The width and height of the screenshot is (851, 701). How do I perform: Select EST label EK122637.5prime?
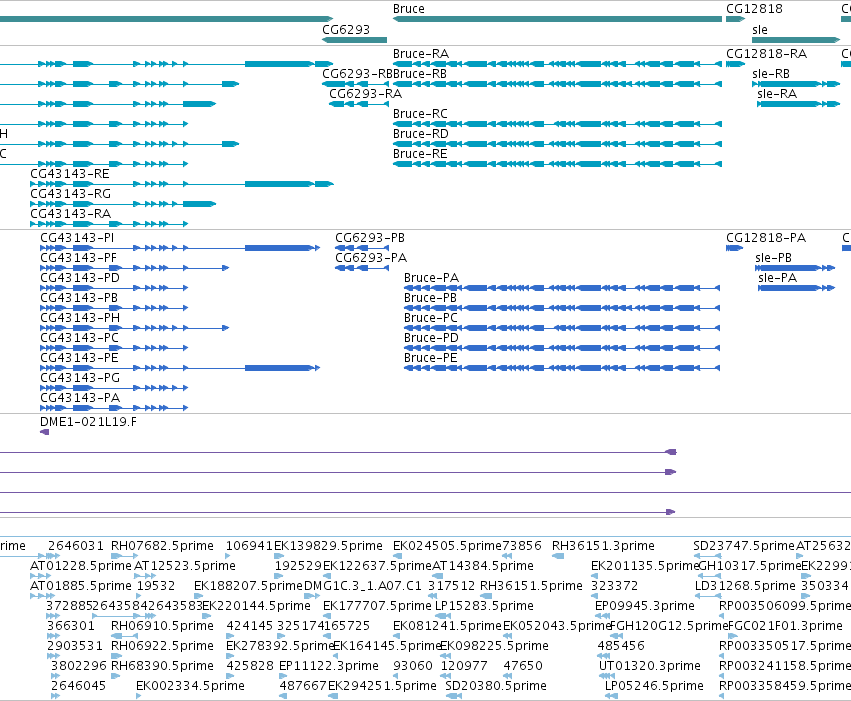[377, 566]
